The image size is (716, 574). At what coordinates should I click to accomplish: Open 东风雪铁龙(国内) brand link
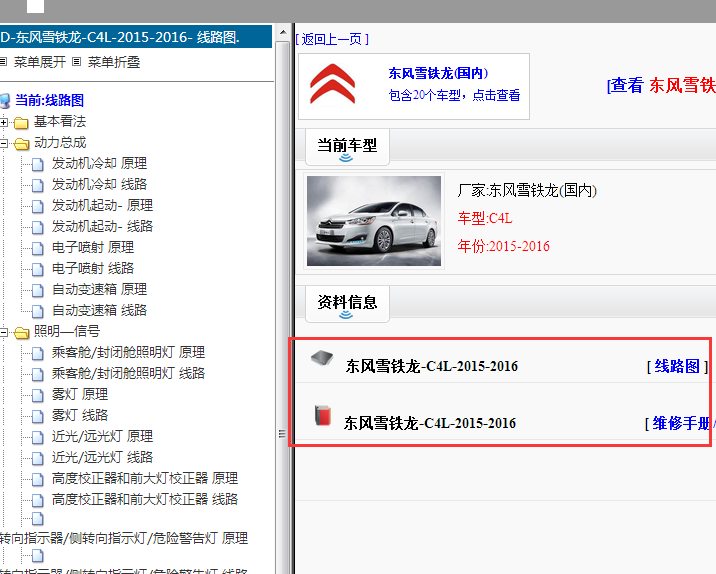click(x=438, y=73)
